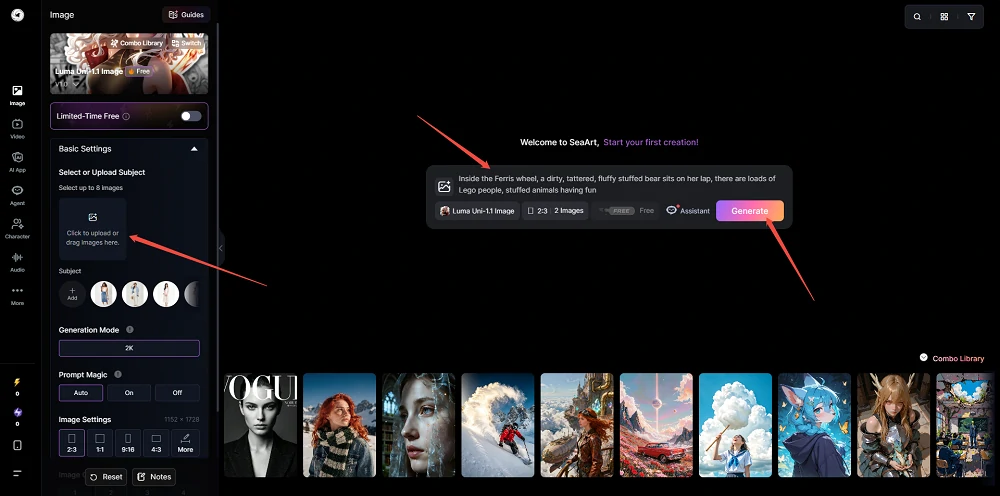The image size is (1000, 496).
Task: Open the V1.0 version dropdown
Action: (67, 84)
